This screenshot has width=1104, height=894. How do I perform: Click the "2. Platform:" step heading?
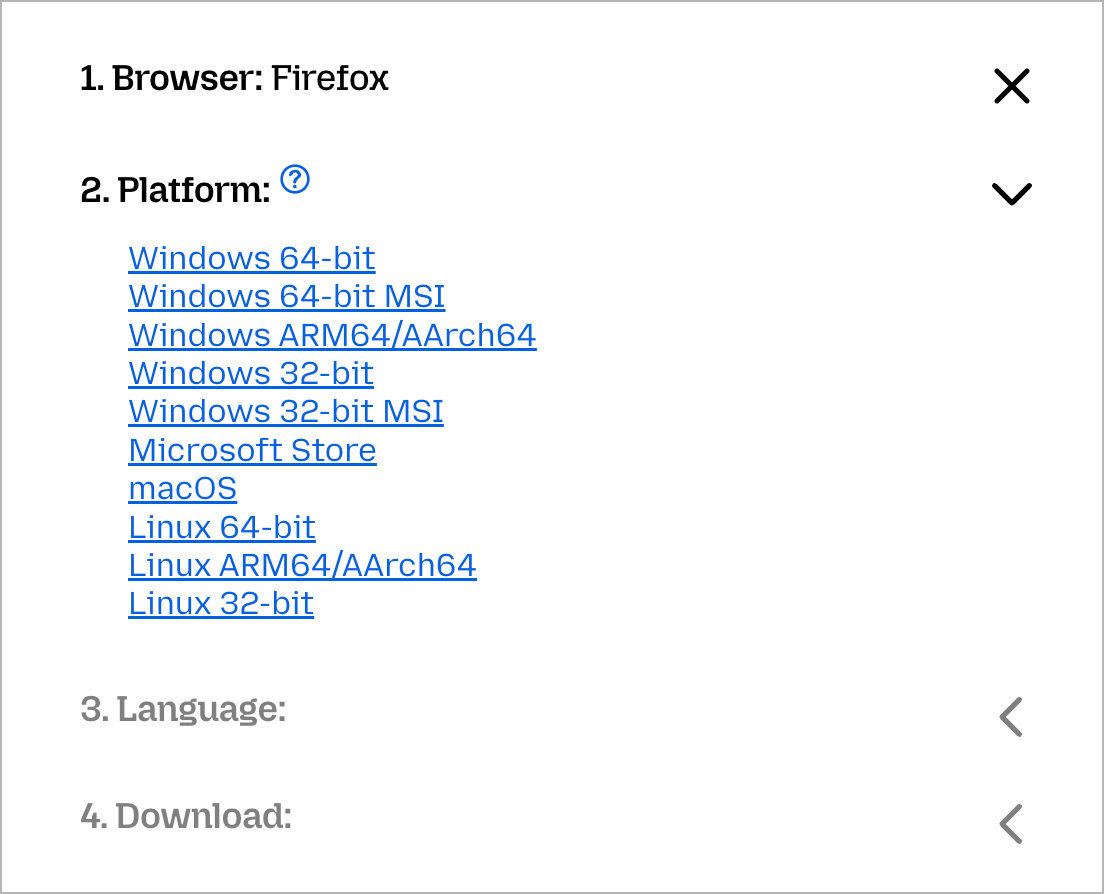tap(175, 190)
